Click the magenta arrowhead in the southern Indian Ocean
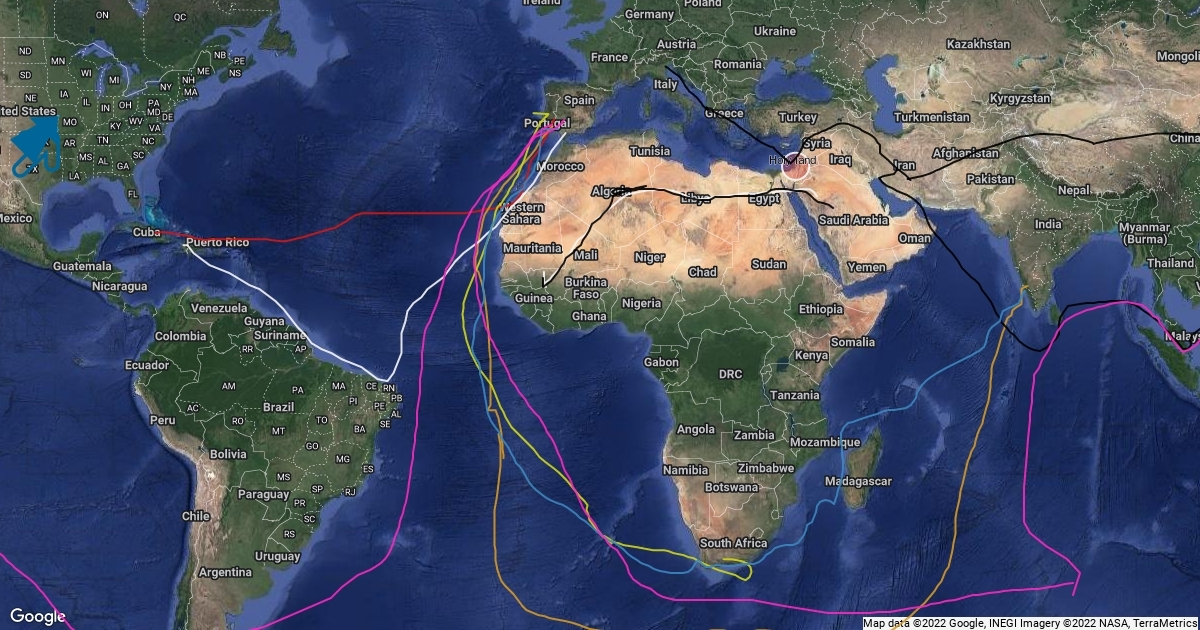The width and height of the screenshot is (1200, 630). click(1076, 580)
